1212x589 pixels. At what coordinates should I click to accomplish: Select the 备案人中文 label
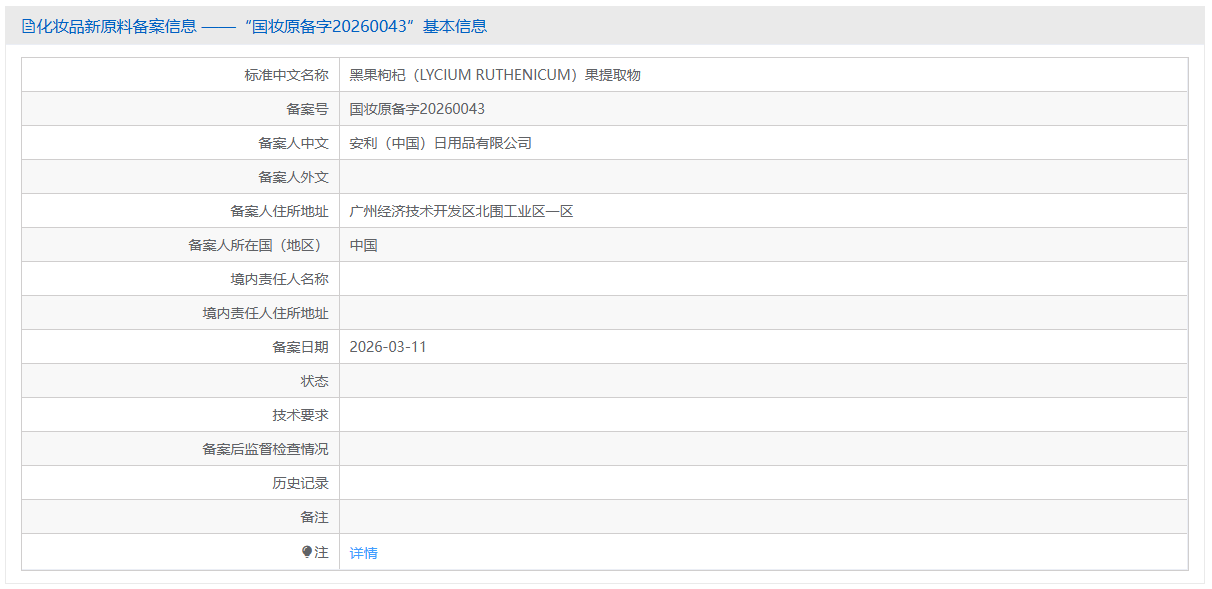293,143
